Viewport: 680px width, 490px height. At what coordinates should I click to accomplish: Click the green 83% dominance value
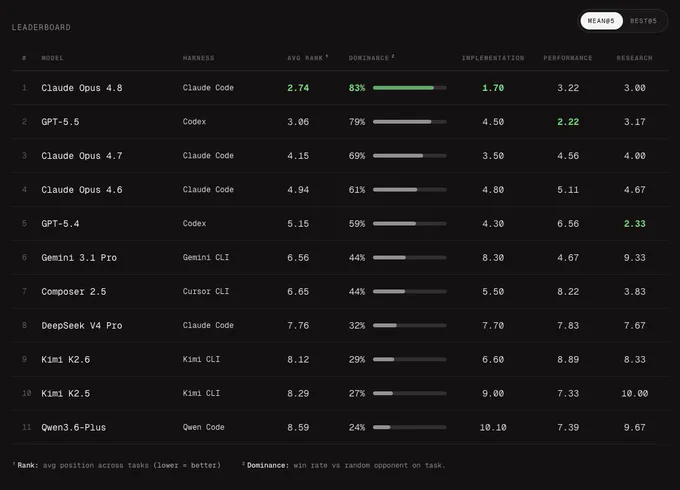point(357,88)
